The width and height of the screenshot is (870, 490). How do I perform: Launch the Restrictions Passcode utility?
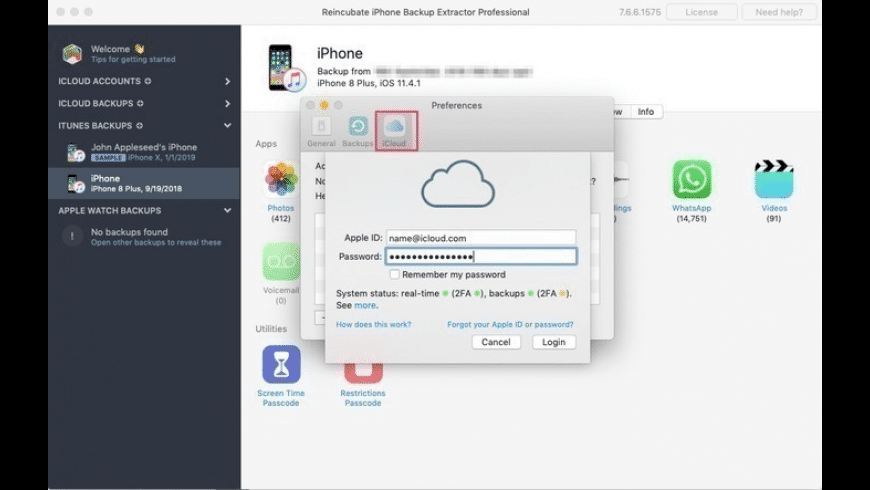coord(363,372)
